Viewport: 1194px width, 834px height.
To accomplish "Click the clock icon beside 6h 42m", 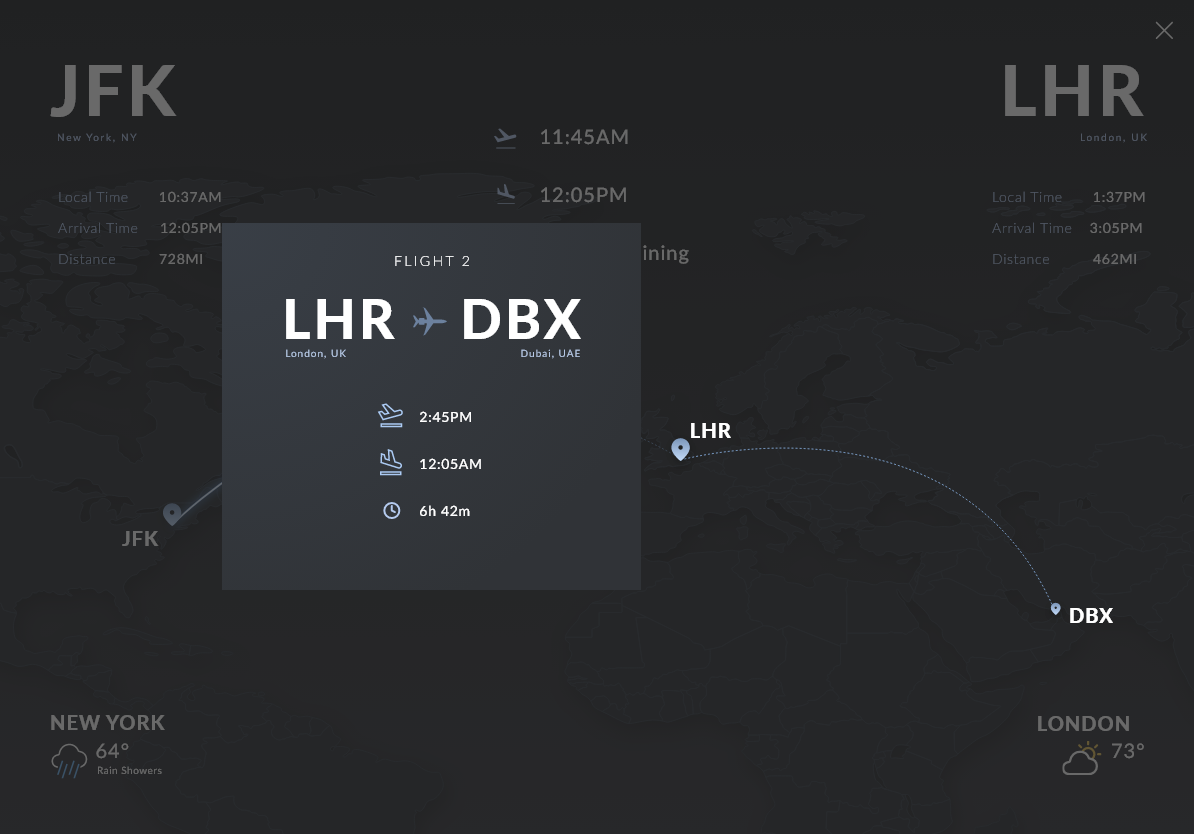I will pos(391,510).
